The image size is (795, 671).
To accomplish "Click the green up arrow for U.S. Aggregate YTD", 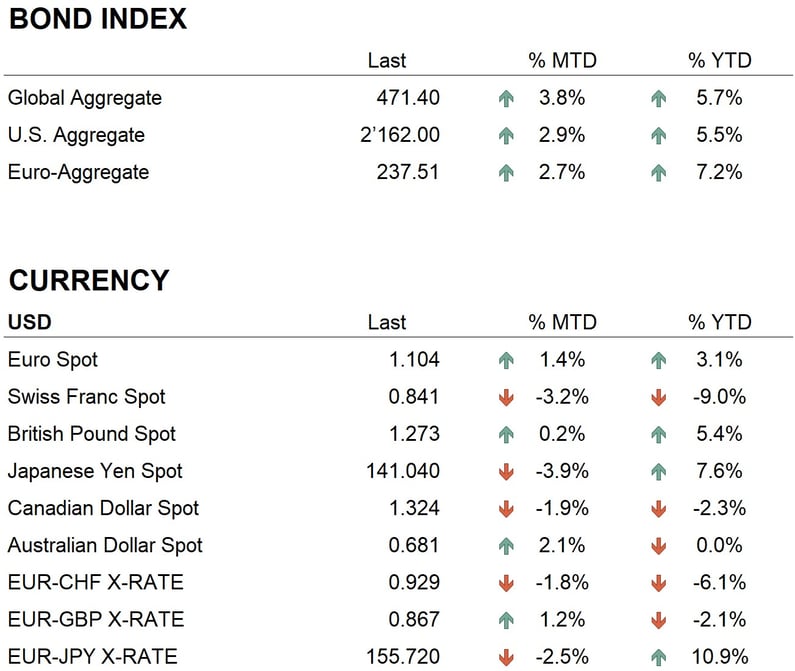I will (658, 136).
